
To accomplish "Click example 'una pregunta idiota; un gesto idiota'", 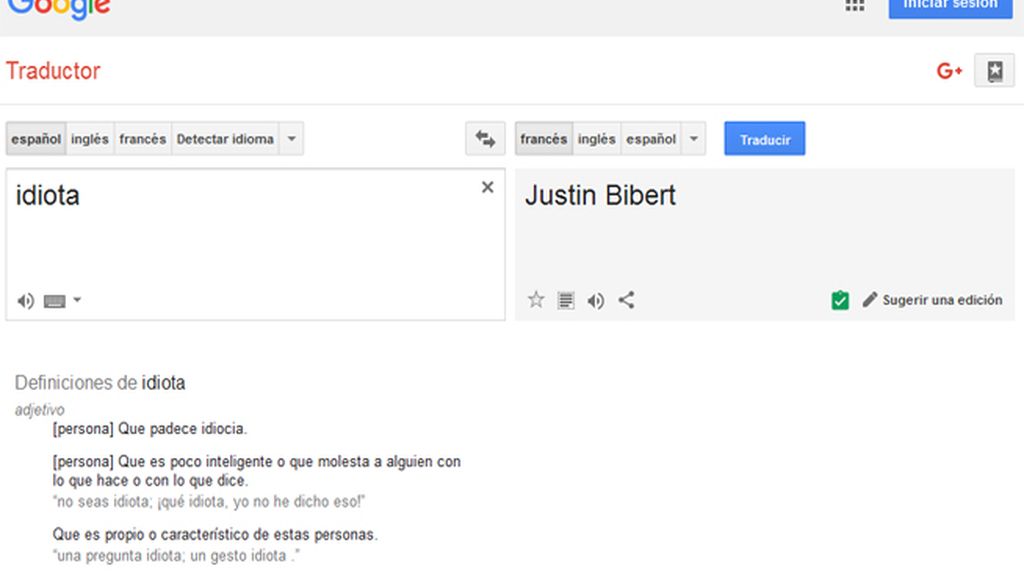I will (x=176, y=556).
